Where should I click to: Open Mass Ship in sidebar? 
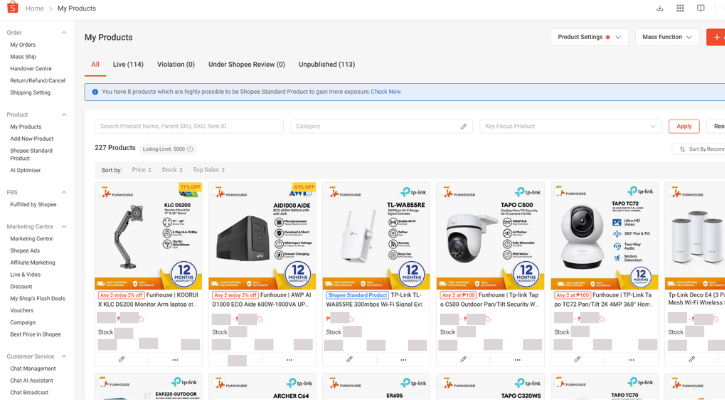tap(23, 56)
